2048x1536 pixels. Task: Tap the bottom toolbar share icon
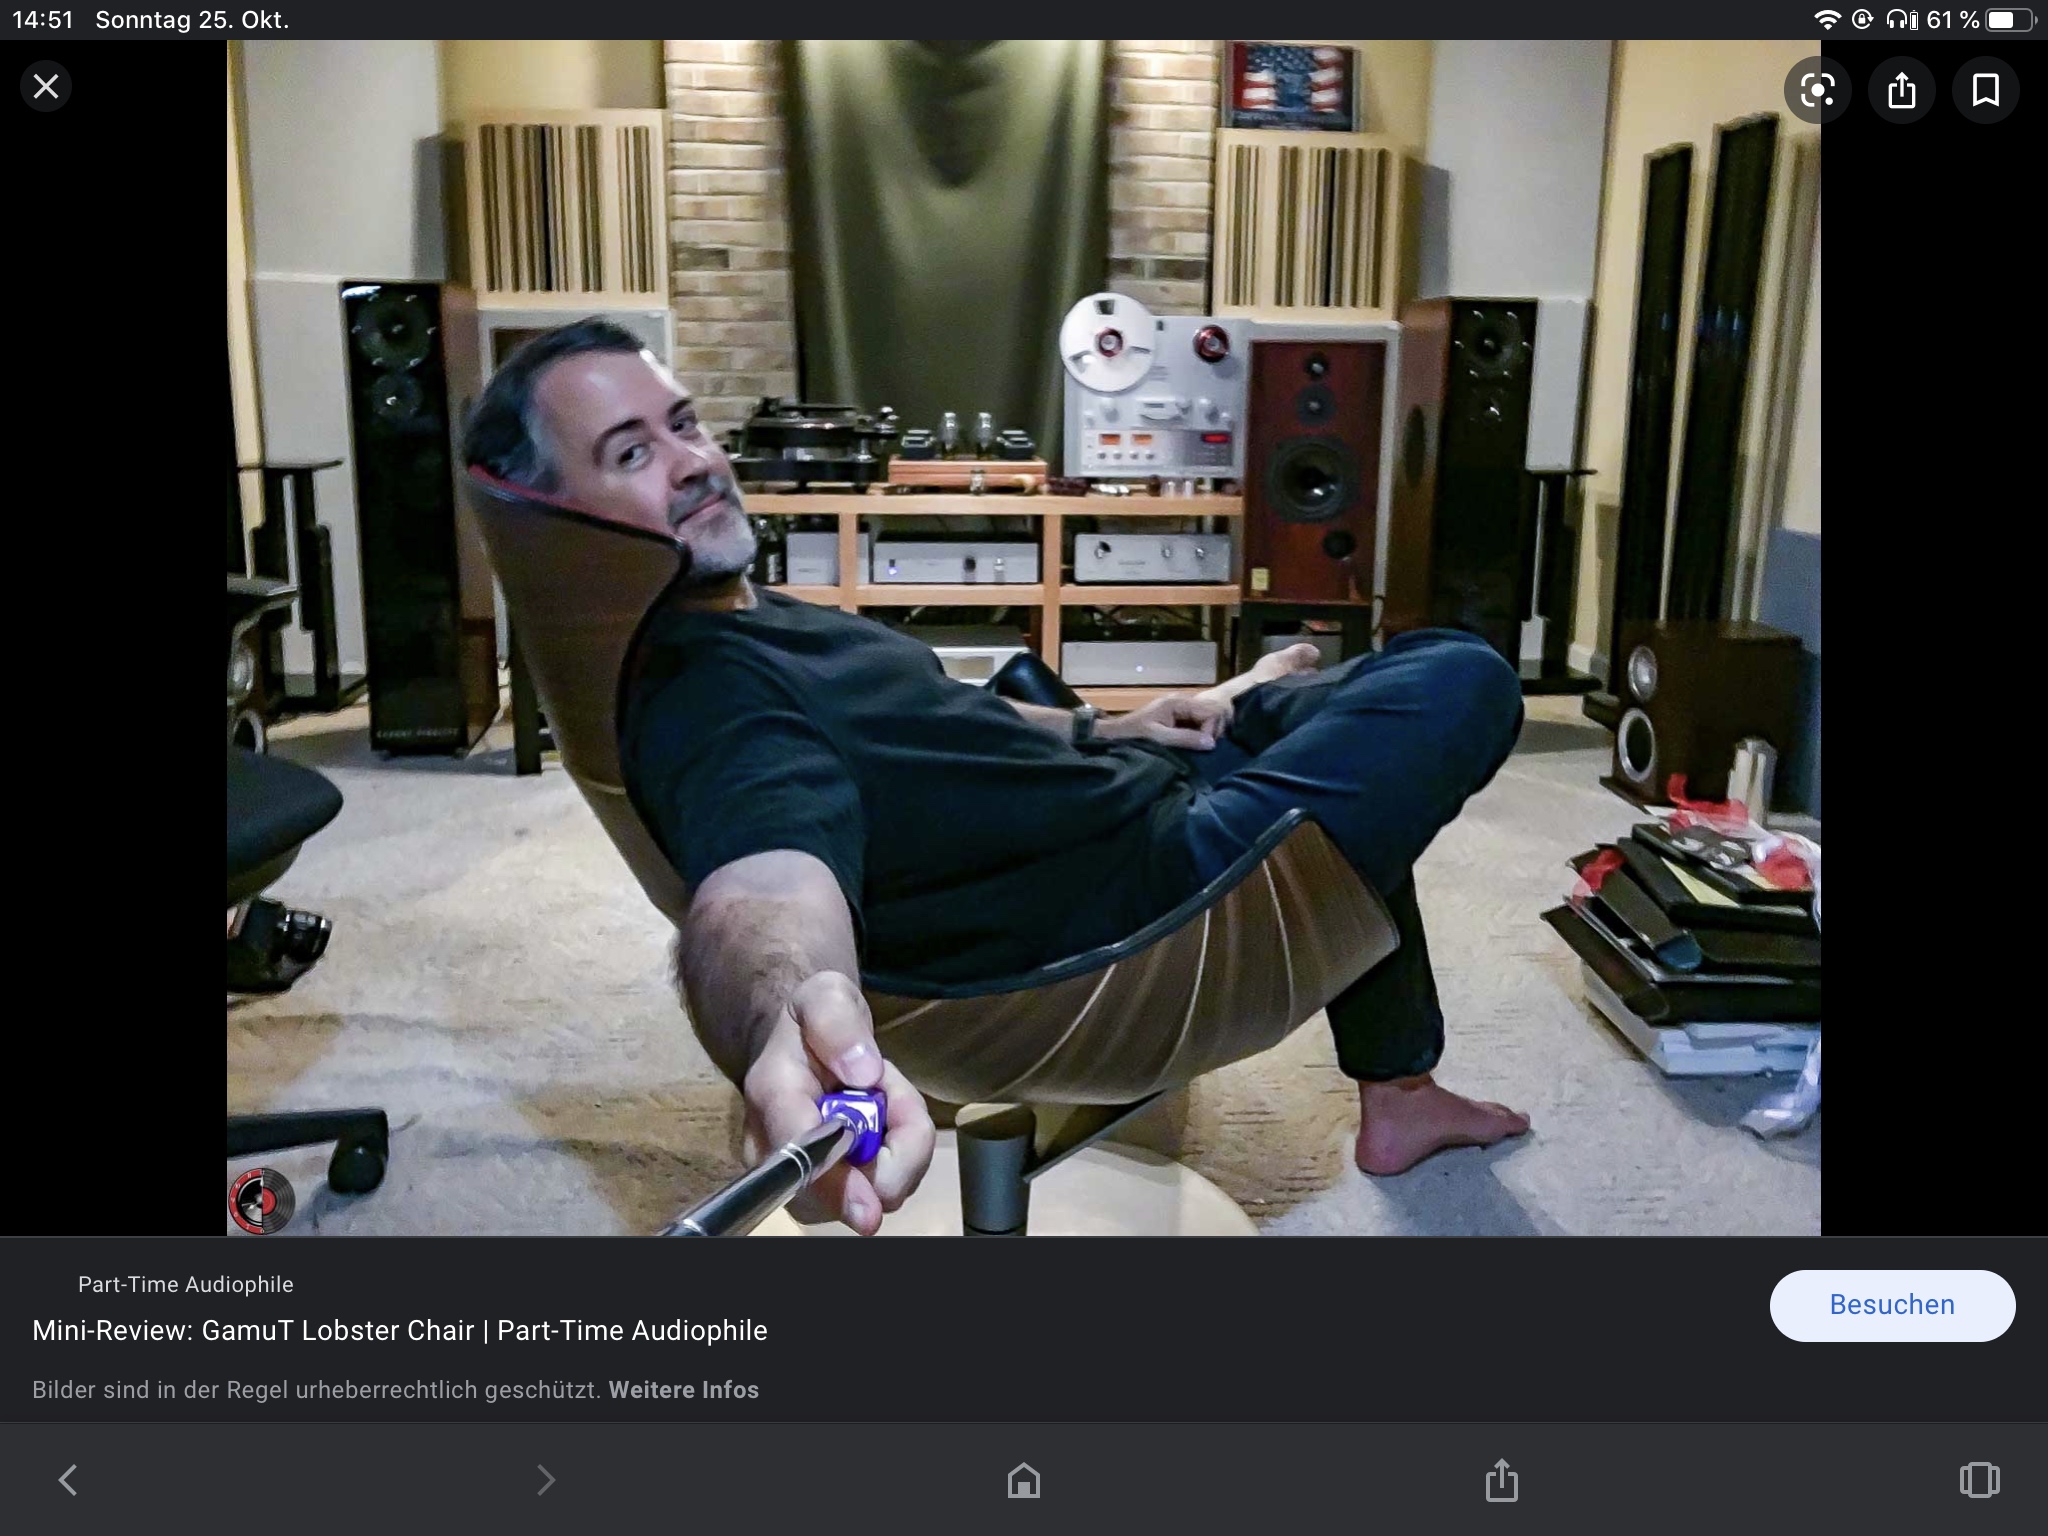pos(1501,1479)
